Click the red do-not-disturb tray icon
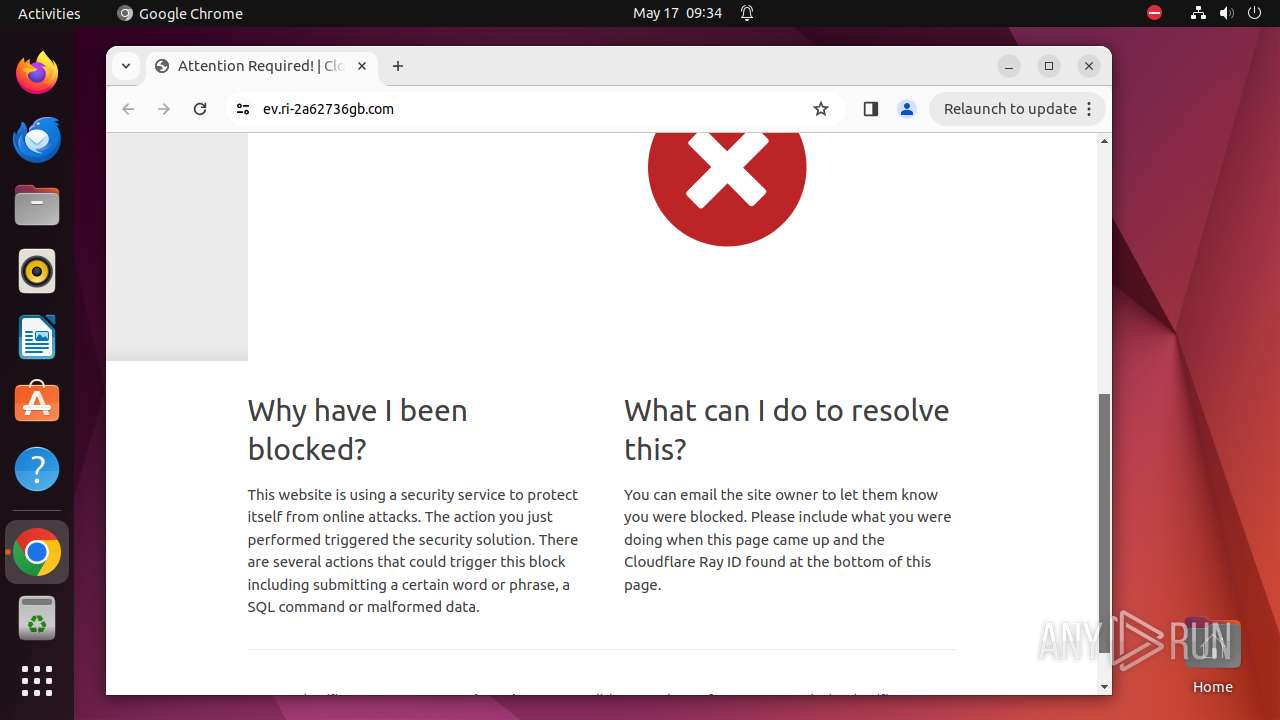 pos(1155,13)
